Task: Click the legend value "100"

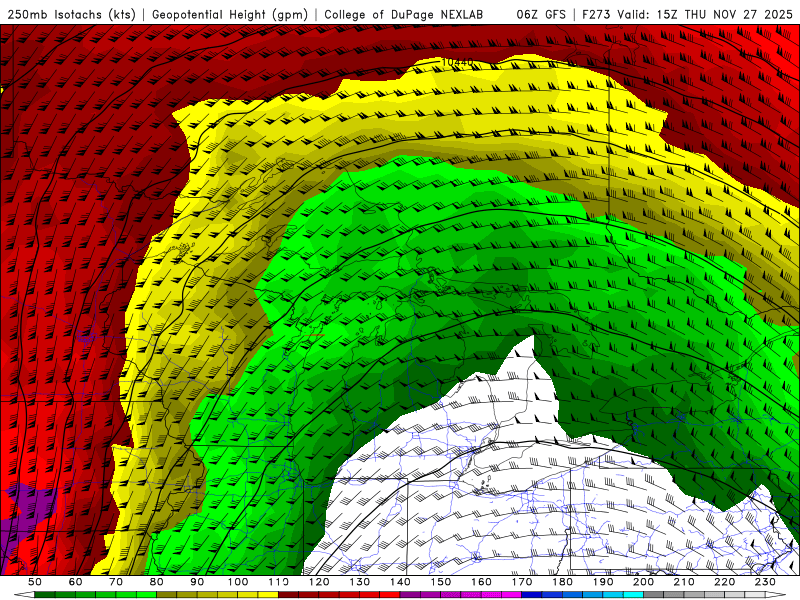Action: click(238, 582)
